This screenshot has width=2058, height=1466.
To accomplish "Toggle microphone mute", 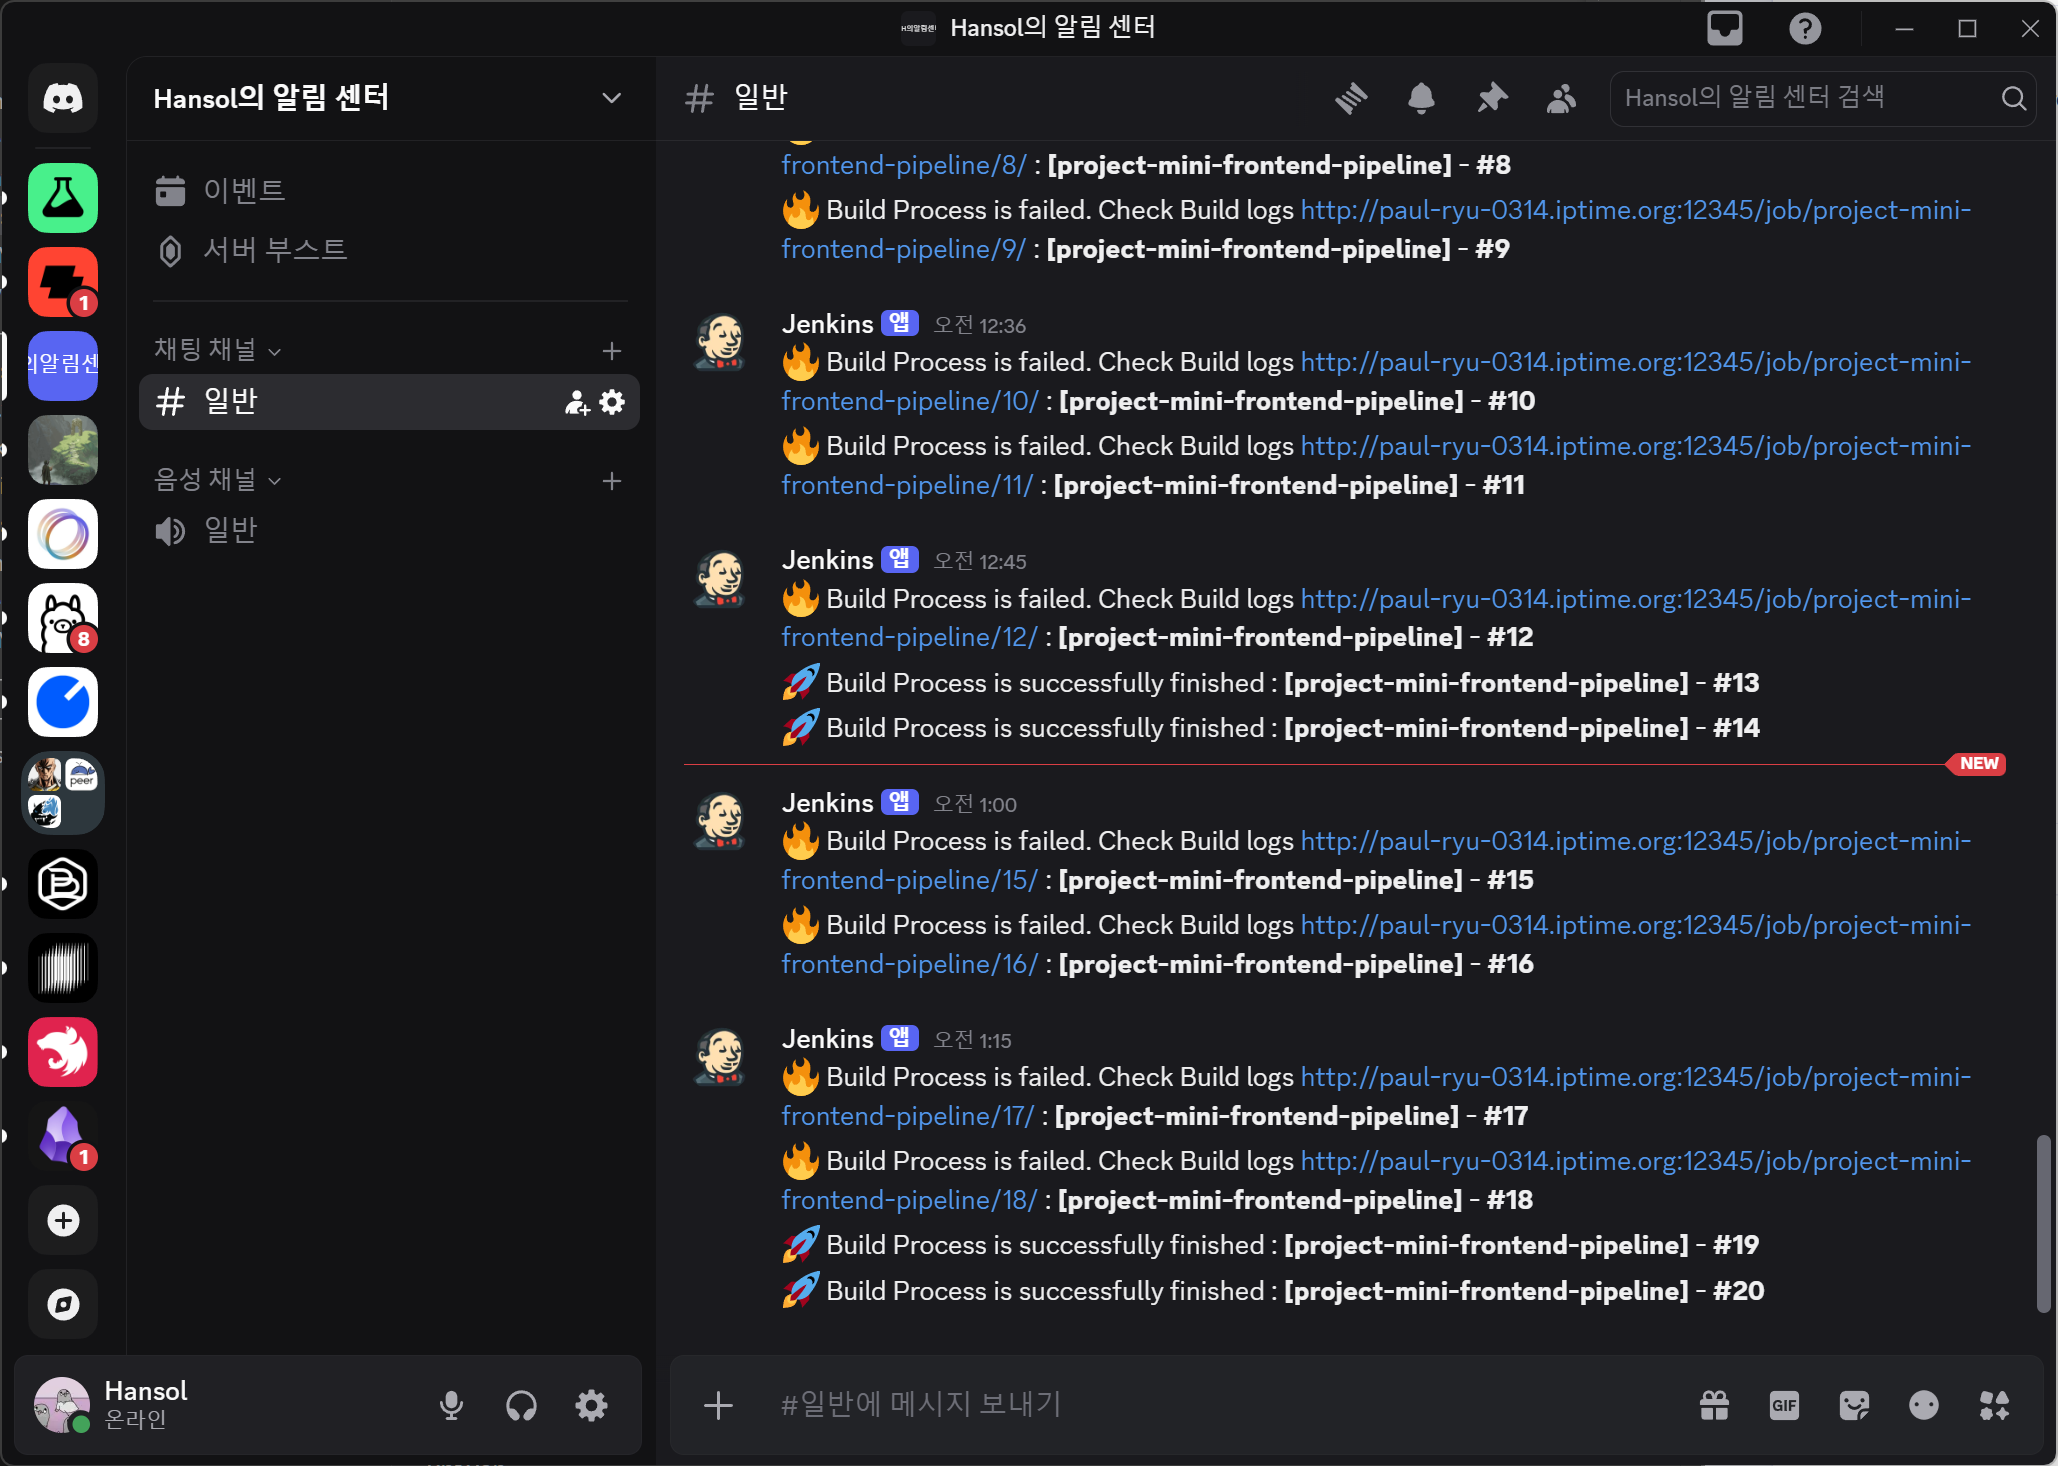I will click(x=451, y=1405).
